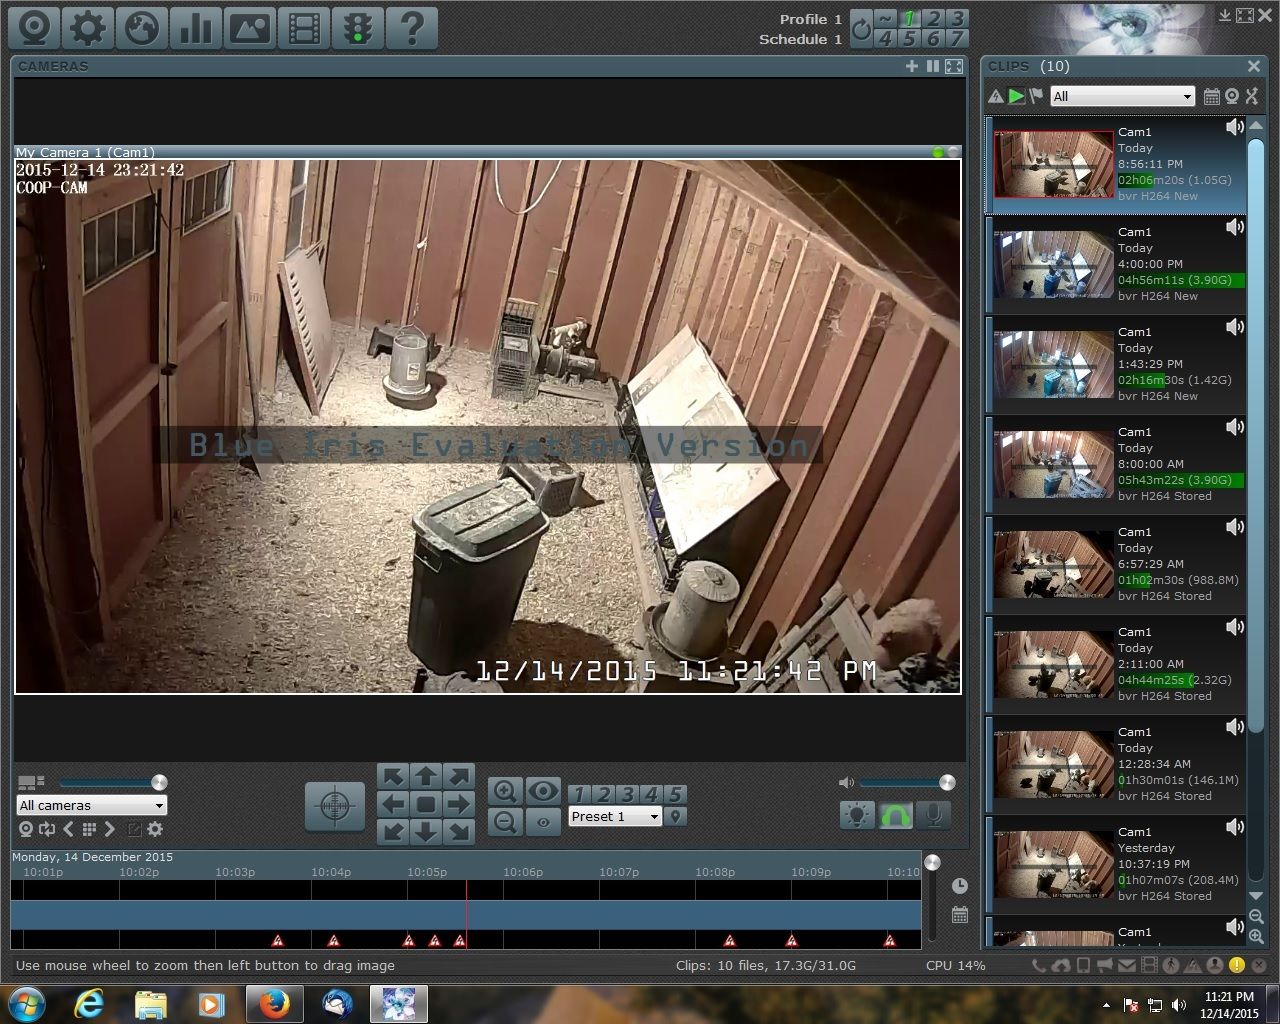1280x1024 pixels.
Task: Click PTZ preset button 1
Action: (580, 795)
